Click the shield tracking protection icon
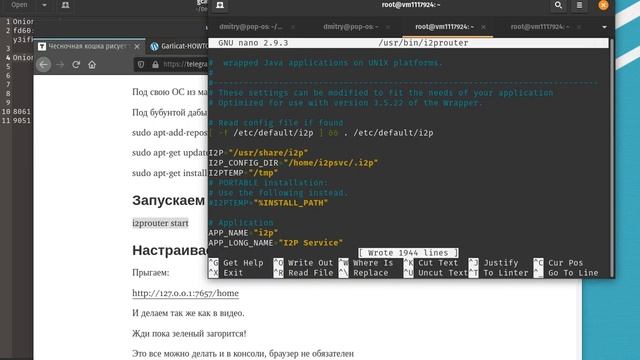 141,64
